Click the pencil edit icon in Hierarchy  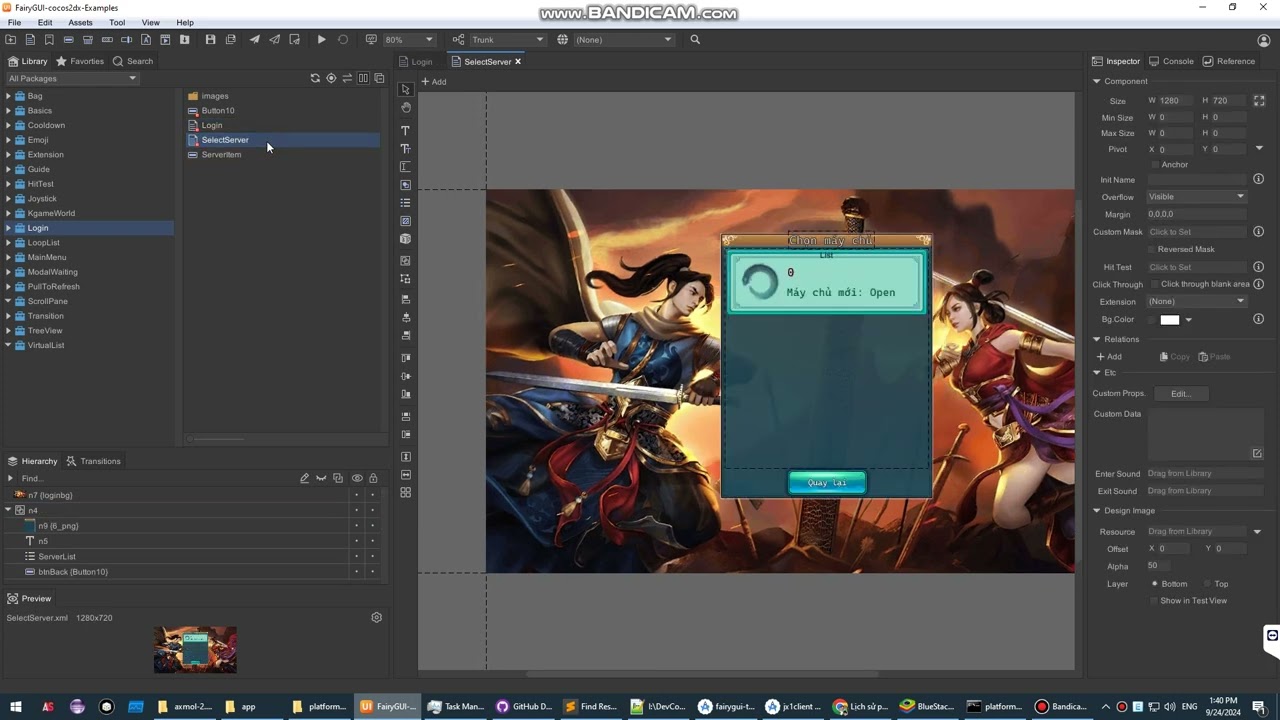[305, 478]
